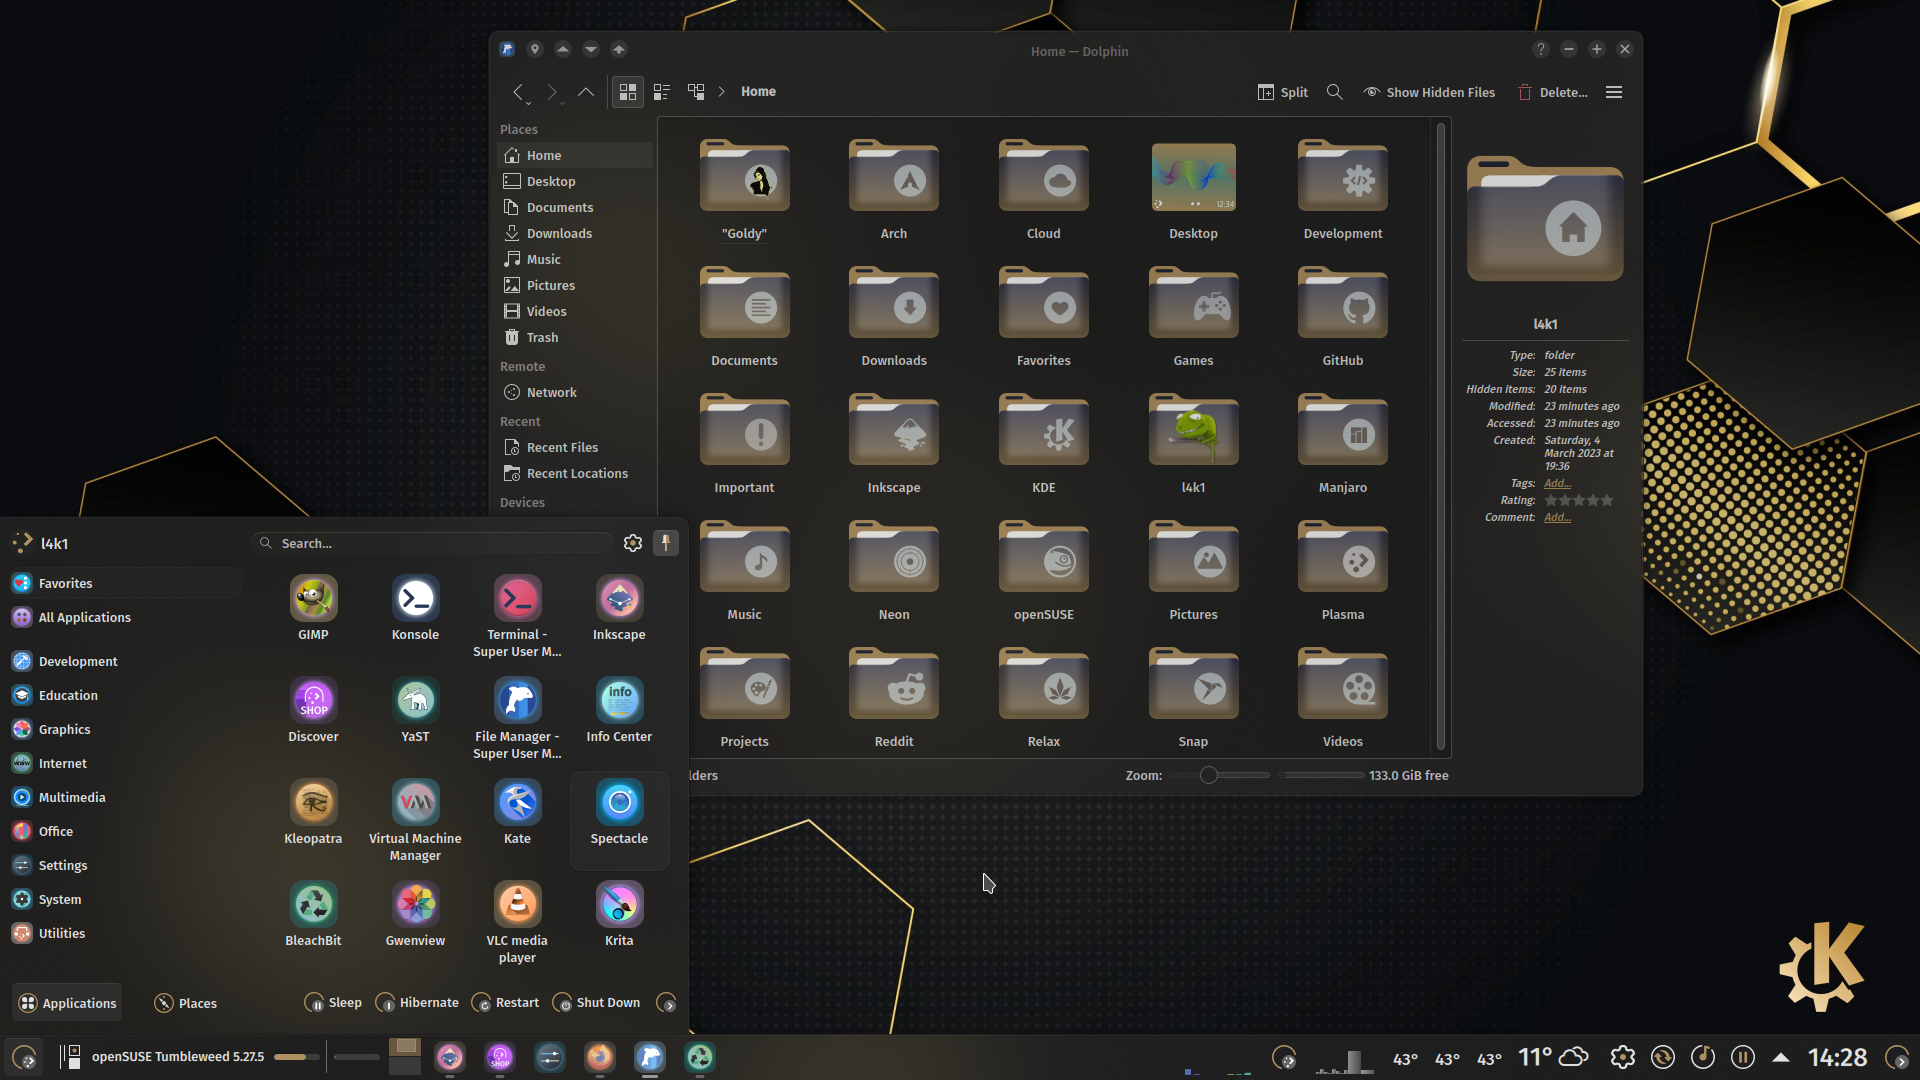Open Network under Remote

point(575,392)
